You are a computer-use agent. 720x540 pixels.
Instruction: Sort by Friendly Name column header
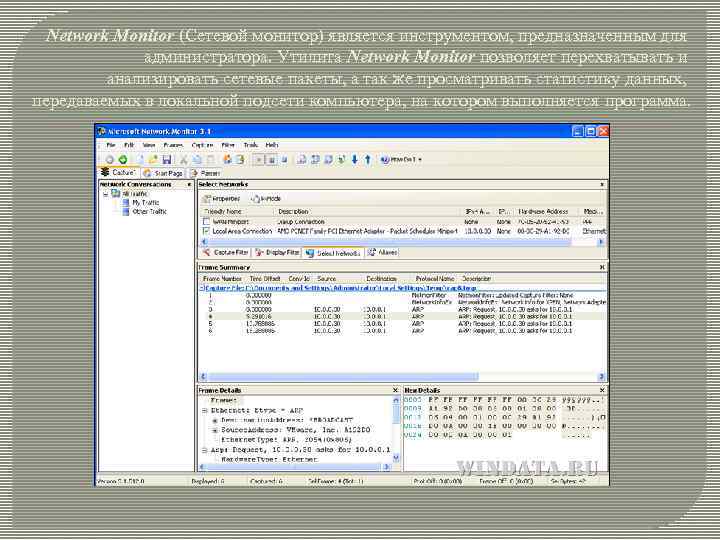click(x=239, y=211)
